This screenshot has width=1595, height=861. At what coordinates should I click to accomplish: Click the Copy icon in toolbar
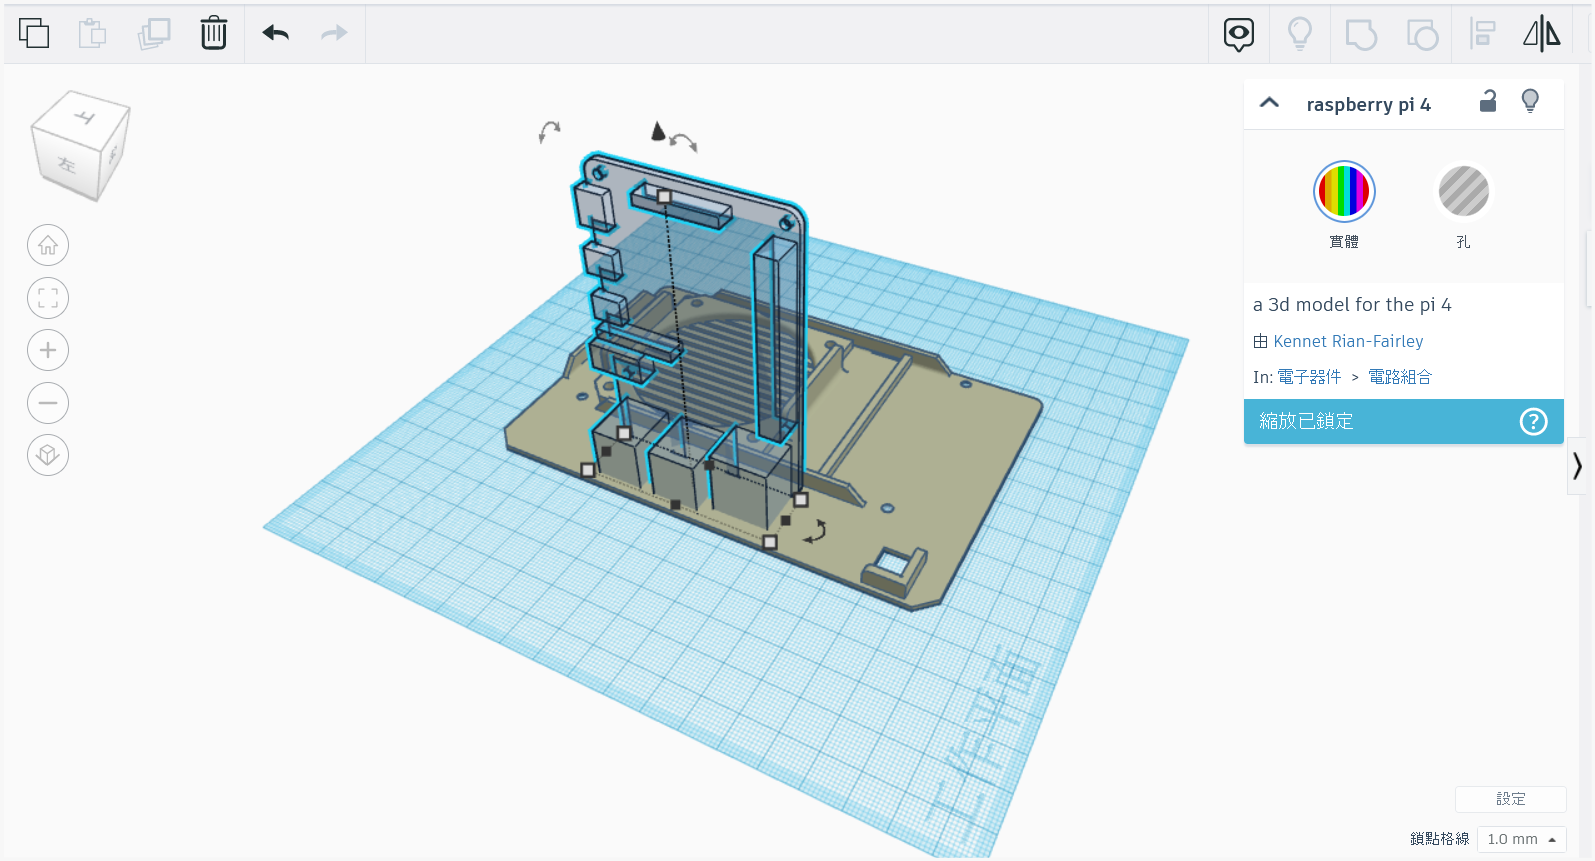point(34,33)
